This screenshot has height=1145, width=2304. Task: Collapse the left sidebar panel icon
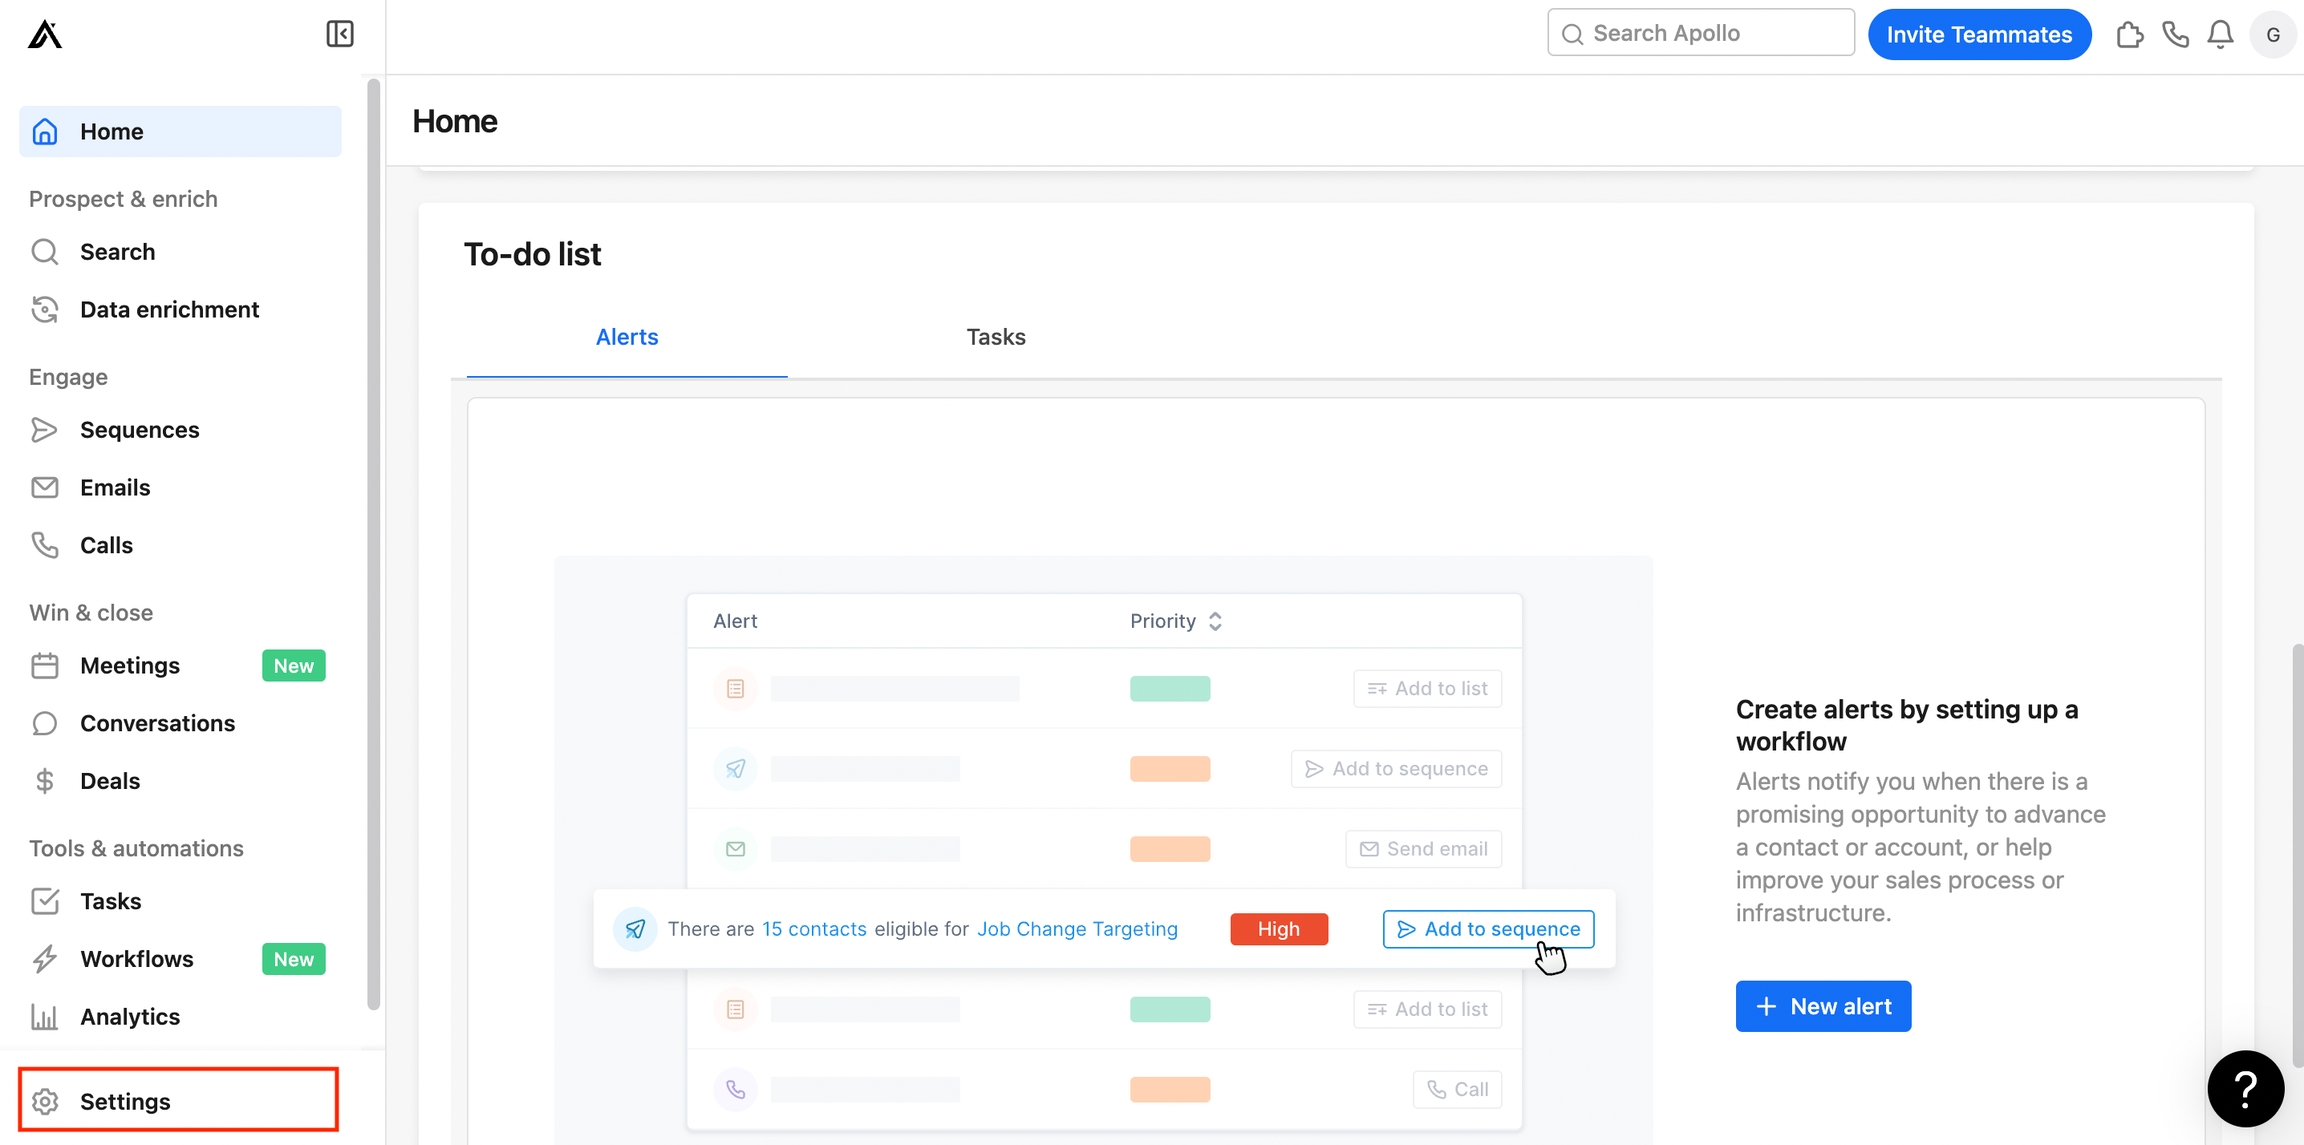(340, 34)
